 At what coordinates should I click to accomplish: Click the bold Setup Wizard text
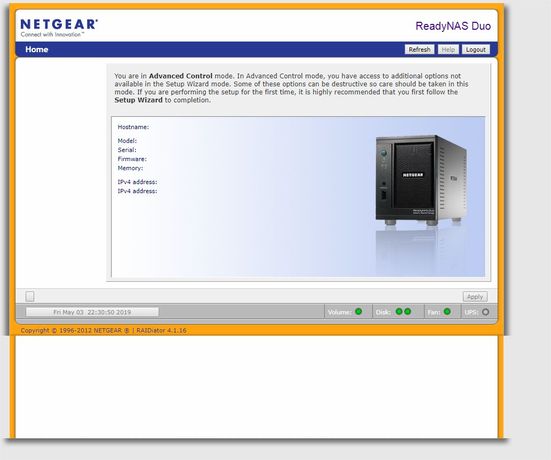click(138, 100)
